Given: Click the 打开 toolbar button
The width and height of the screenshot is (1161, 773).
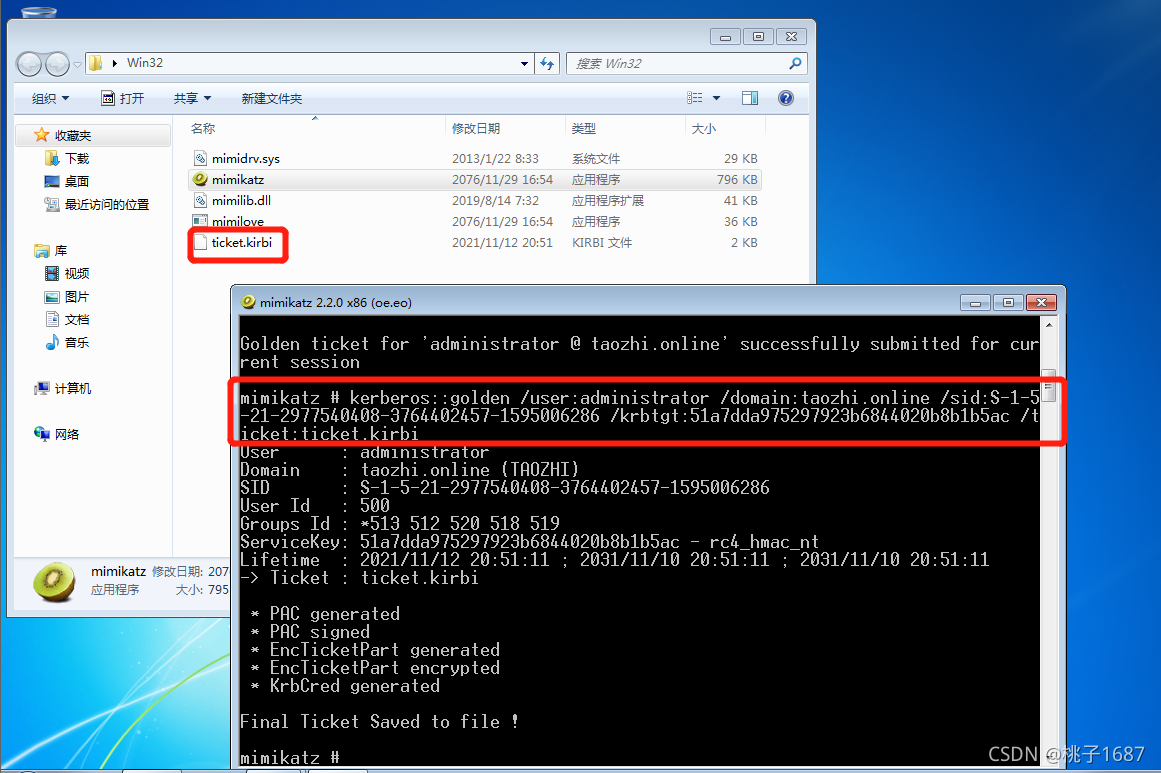Looking at the screenshot, I should pos(123,98).
